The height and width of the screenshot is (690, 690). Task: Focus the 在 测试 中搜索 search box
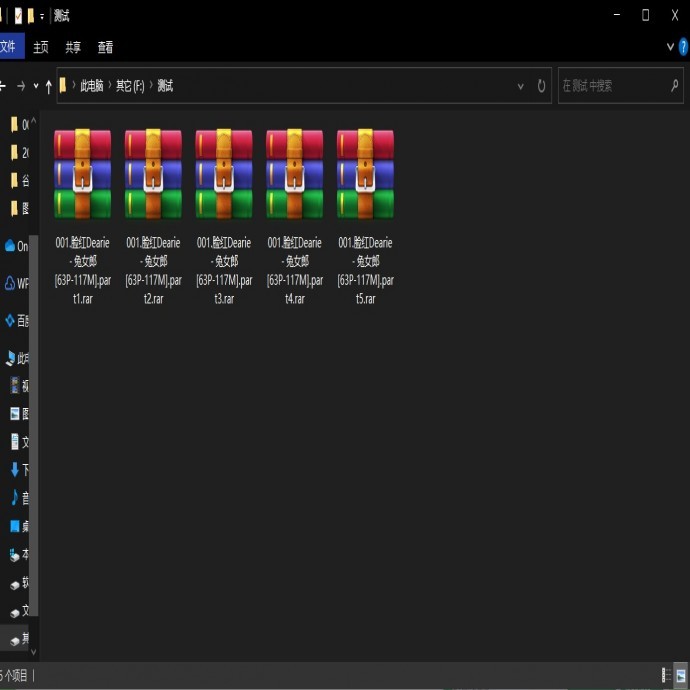point(620,85)
